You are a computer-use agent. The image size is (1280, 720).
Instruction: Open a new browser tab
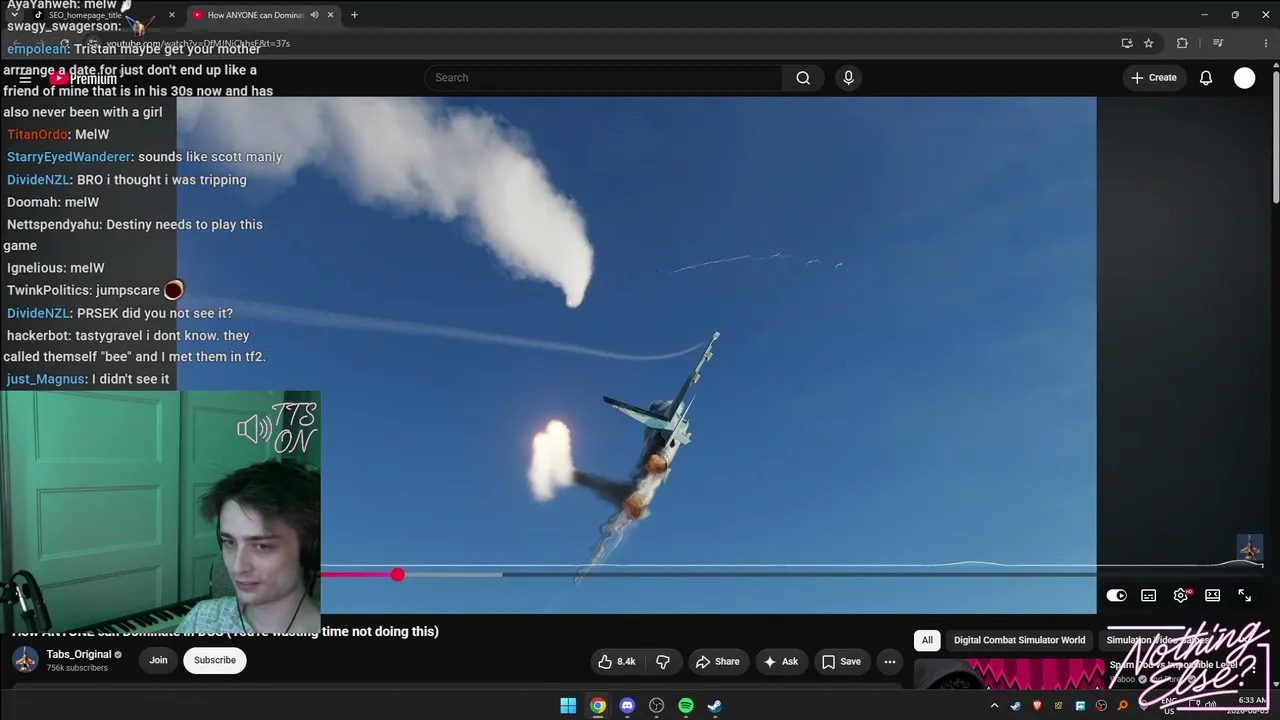(x=354, y=15)
